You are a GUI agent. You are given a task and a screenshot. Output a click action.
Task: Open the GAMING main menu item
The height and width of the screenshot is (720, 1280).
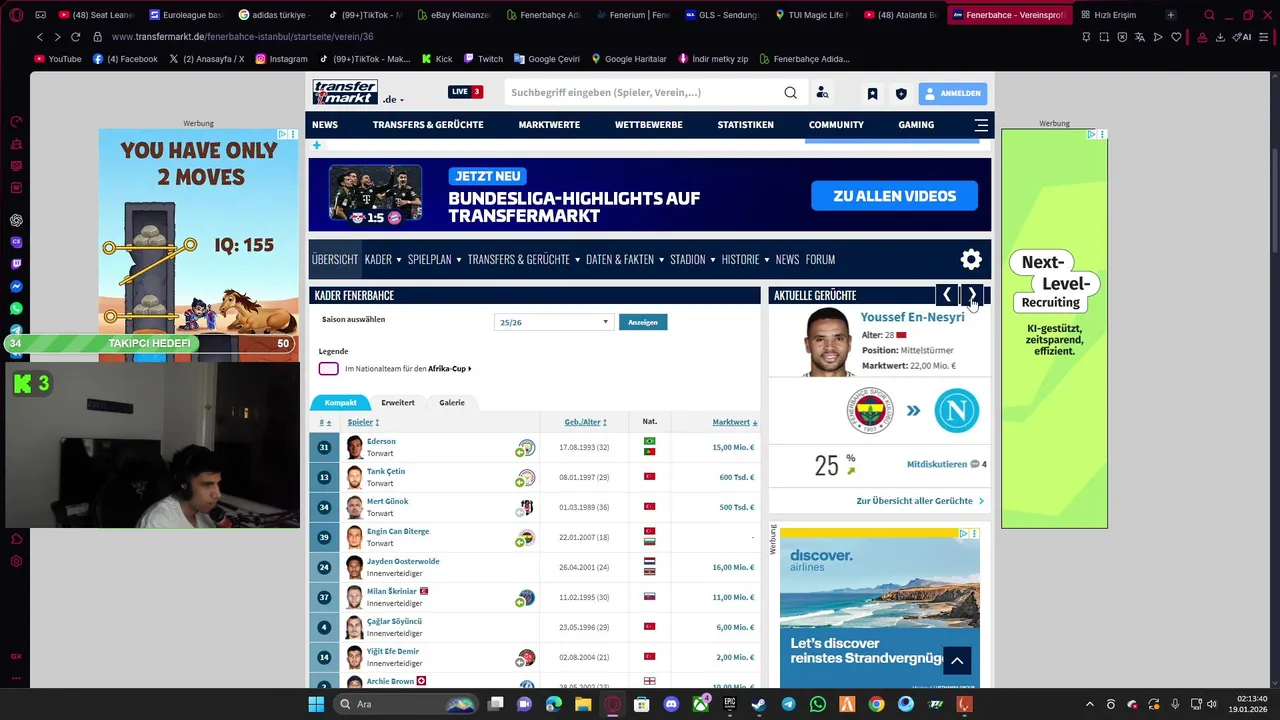click(916, 125)
